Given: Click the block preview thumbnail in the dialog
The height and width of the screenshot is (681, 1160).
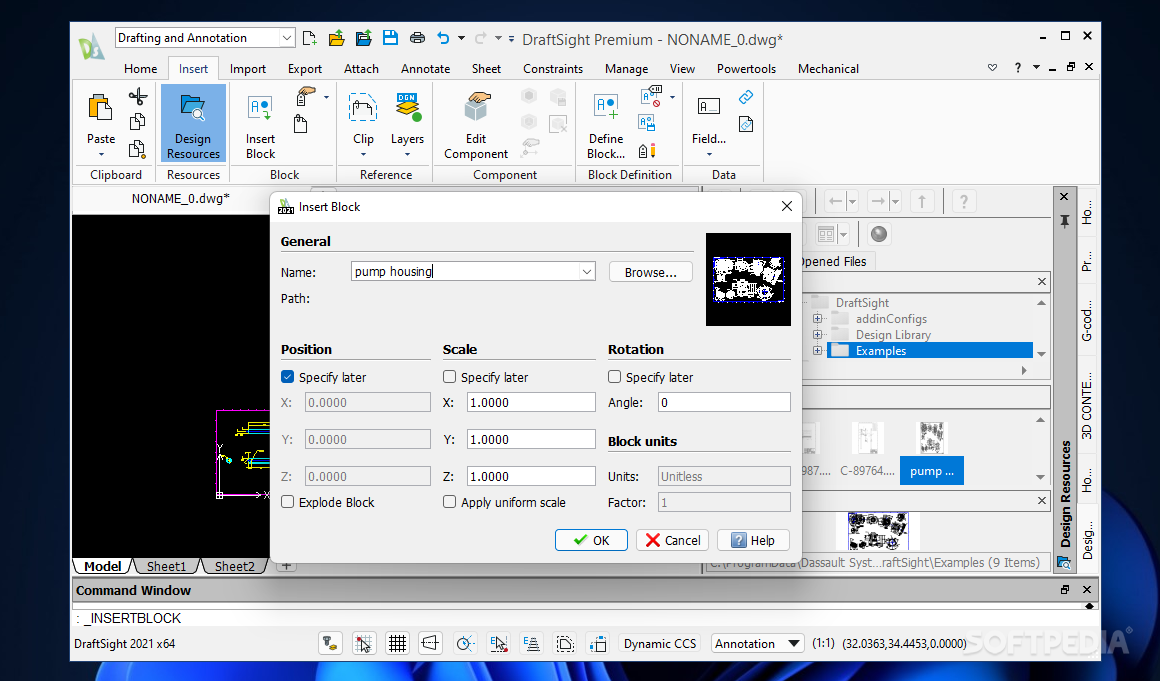Looking at the screenshot, I should (748, 279).
